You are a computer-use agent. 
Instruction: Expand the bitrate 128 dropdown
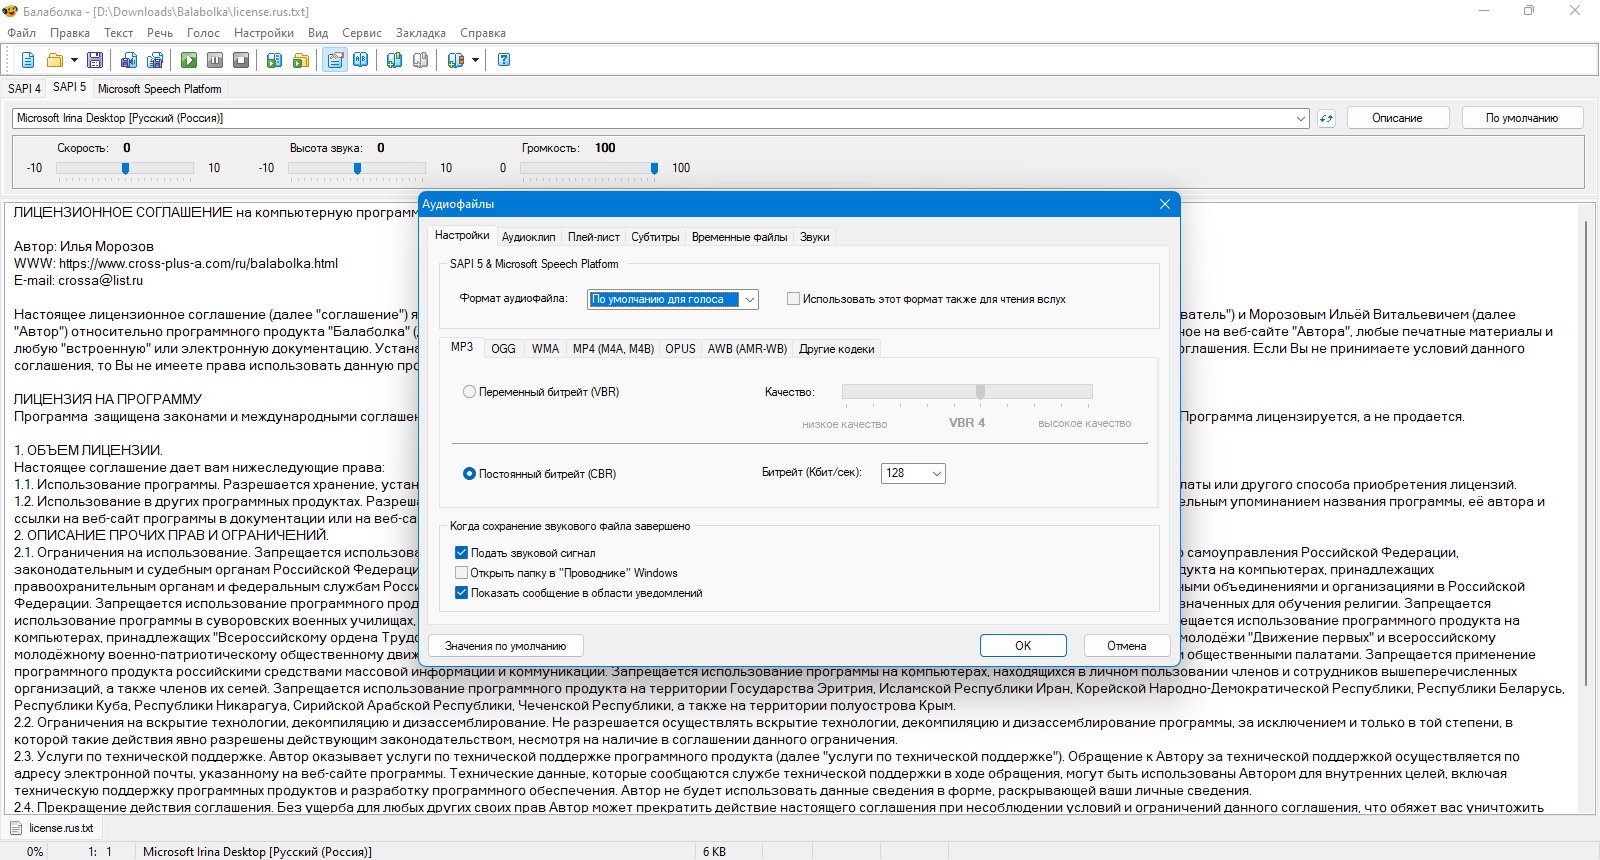(x=936, y=474)
